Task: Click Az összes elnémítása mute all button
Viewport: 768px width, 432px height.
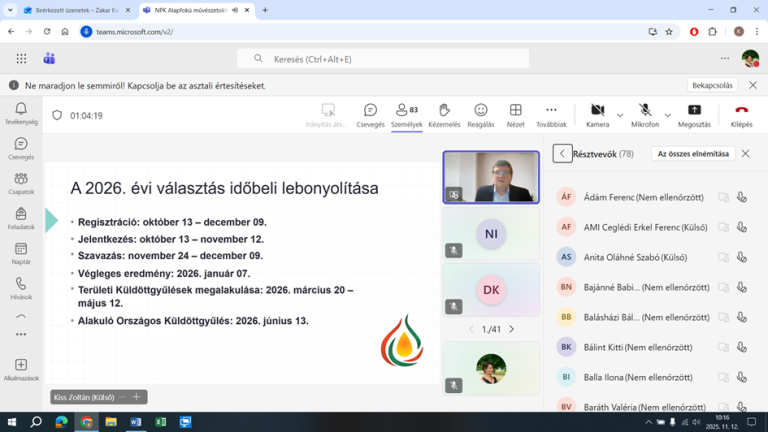Action: coord(692,154)
